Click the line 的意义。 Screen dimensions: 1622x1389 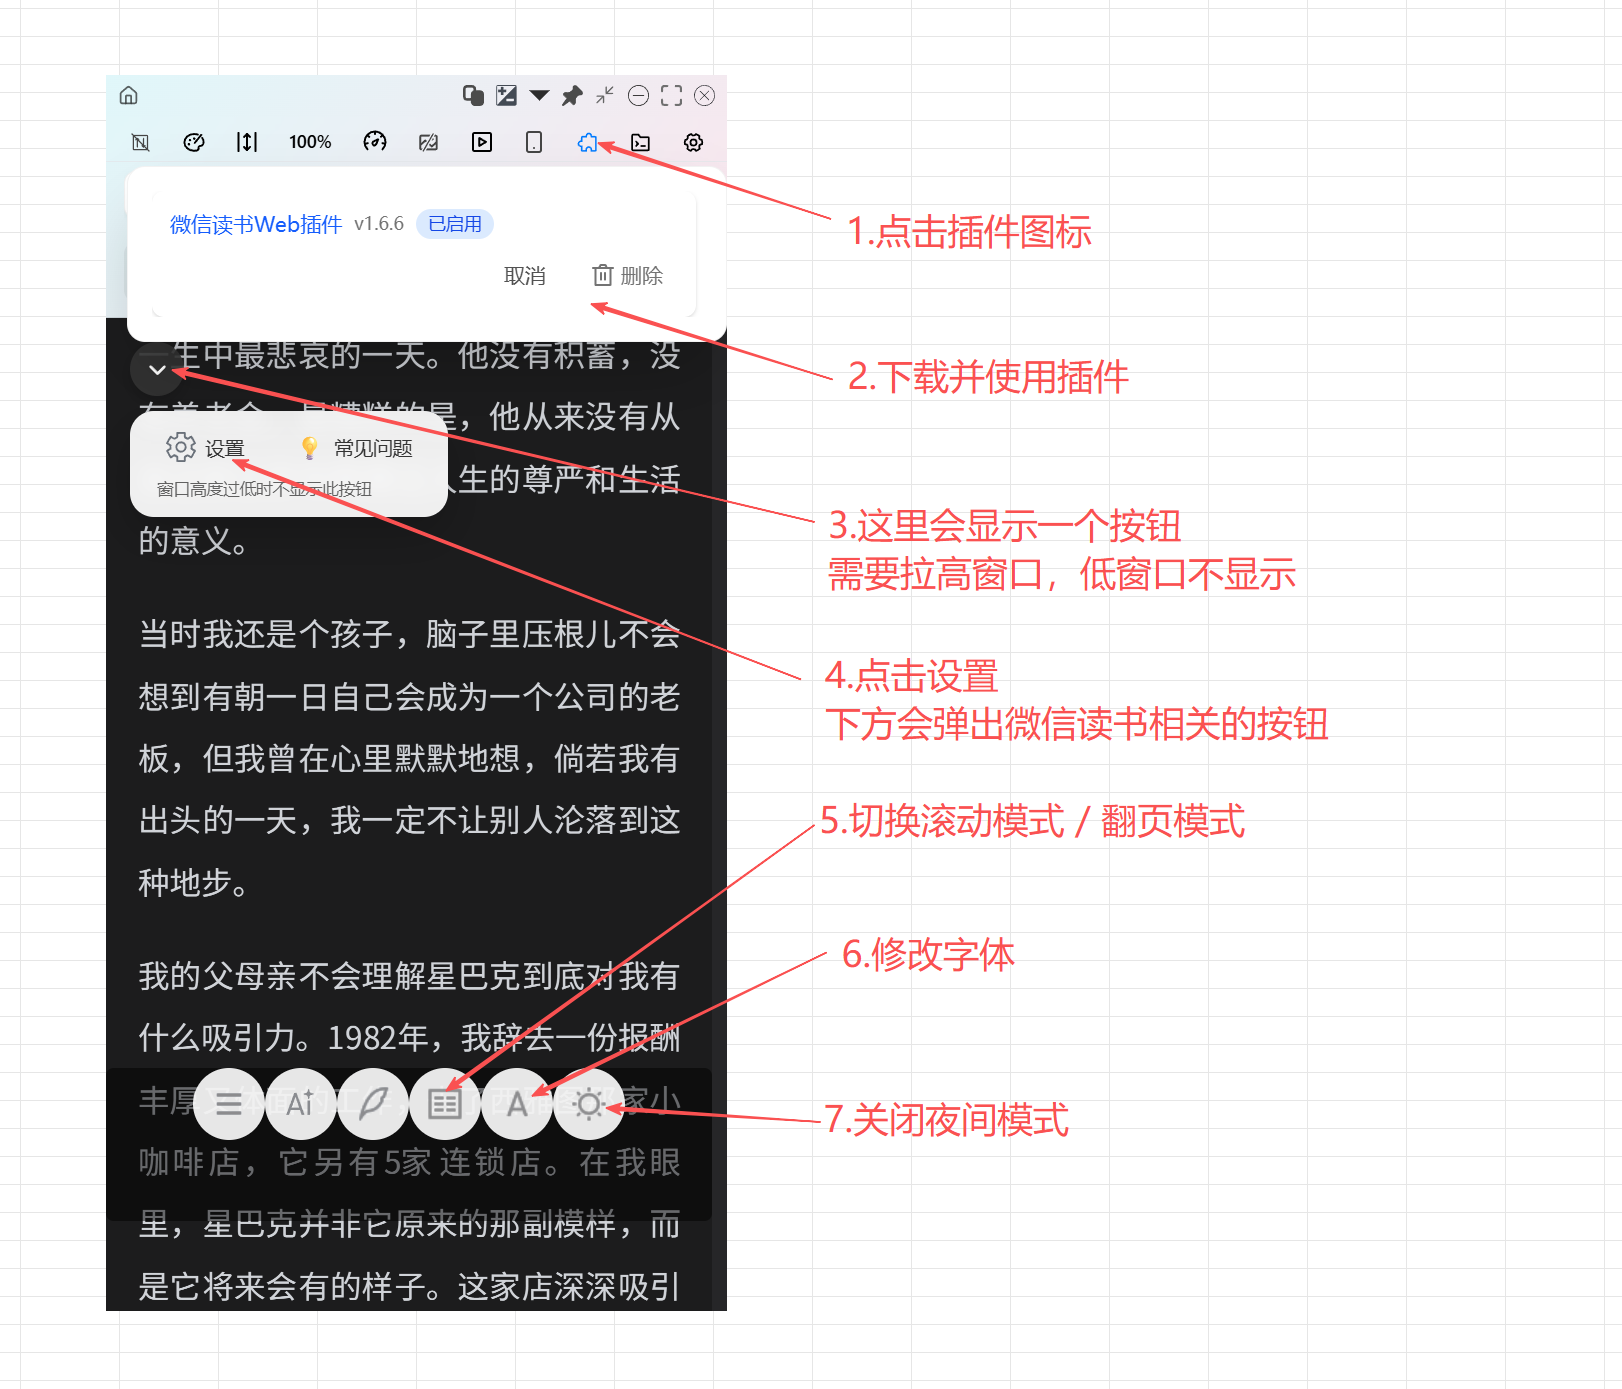pos(193,541)
